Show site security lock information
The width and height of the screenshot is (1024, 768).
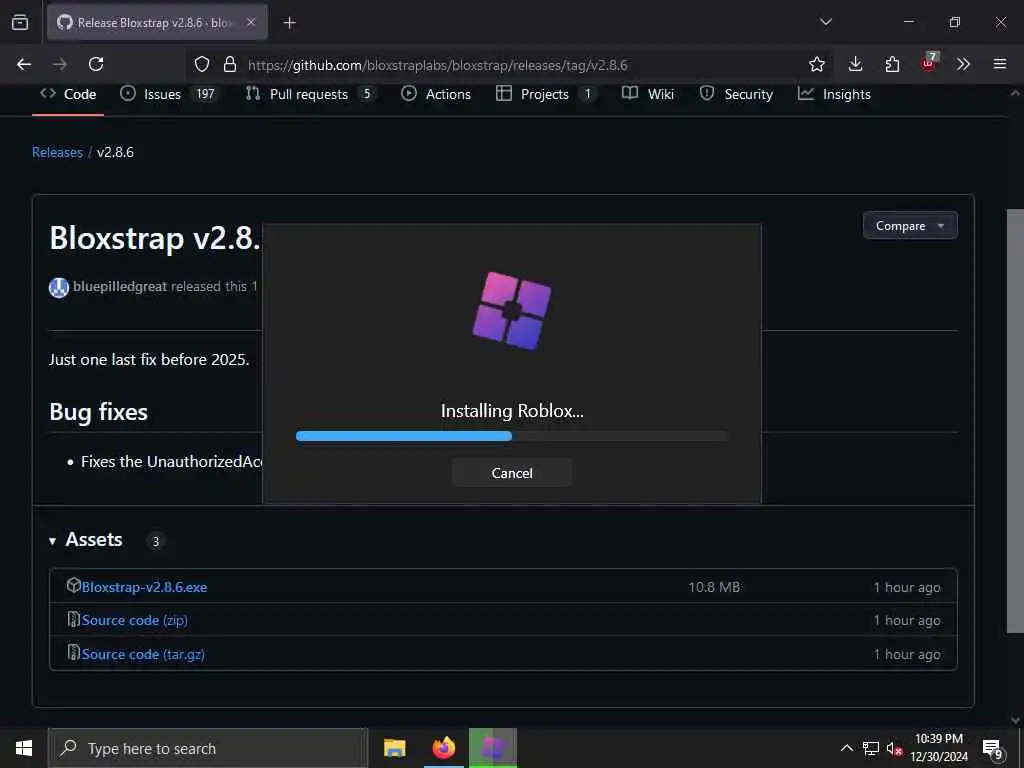pyautogui.click(x=230, y=64)
